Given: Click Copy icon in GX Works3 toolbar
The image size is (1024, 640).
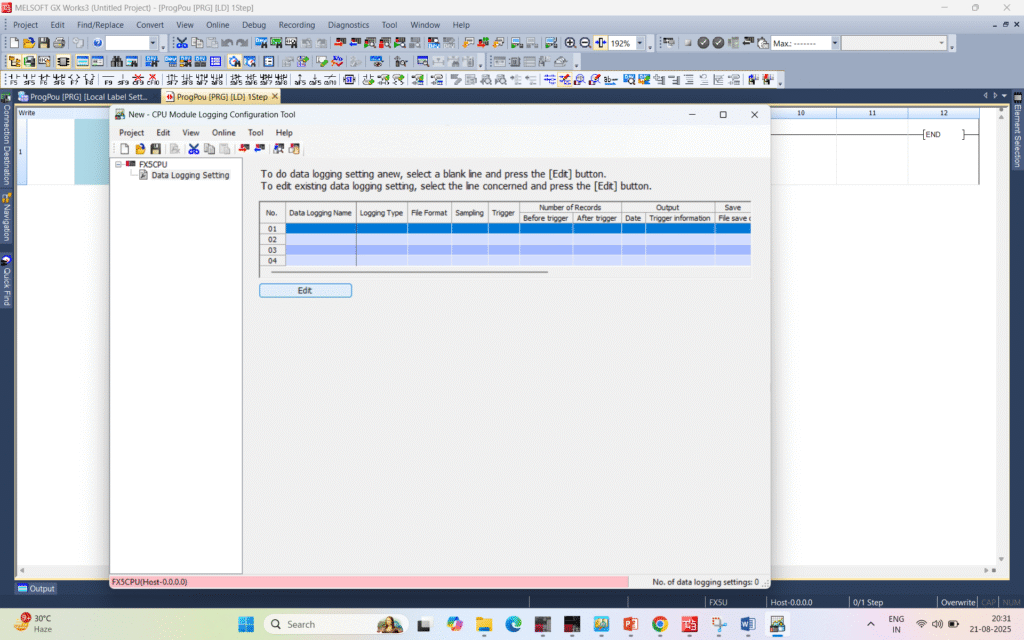Looking at the screenshot, I should click(x=197, y=43).
